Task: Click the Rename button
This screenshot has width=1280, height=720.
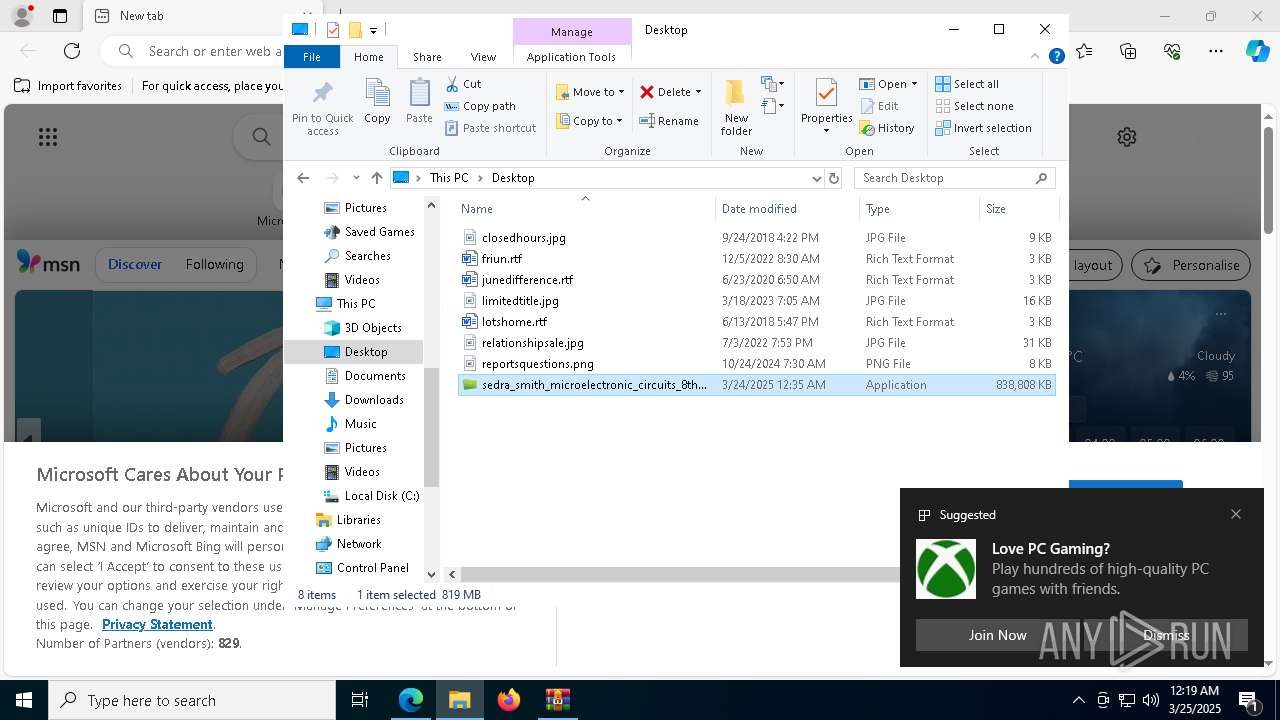Action: pos(669,121)
